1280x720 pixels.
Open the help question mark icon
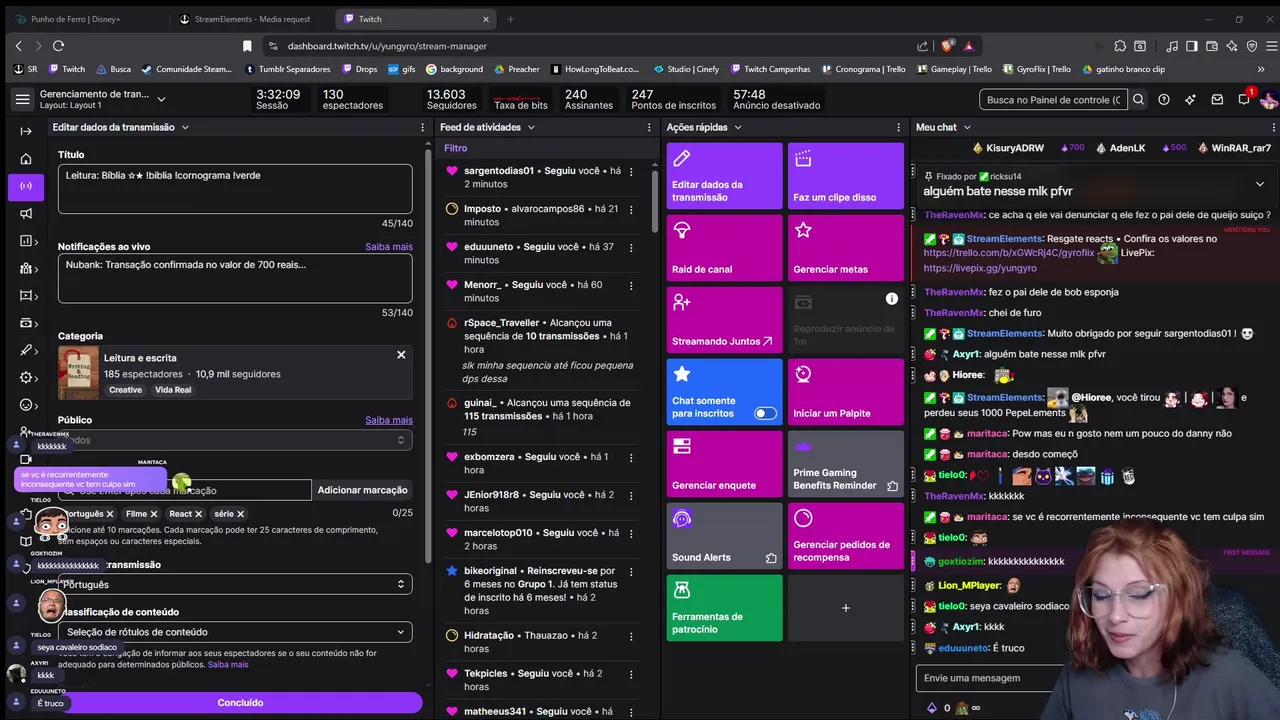click(x=1164, y=99)
